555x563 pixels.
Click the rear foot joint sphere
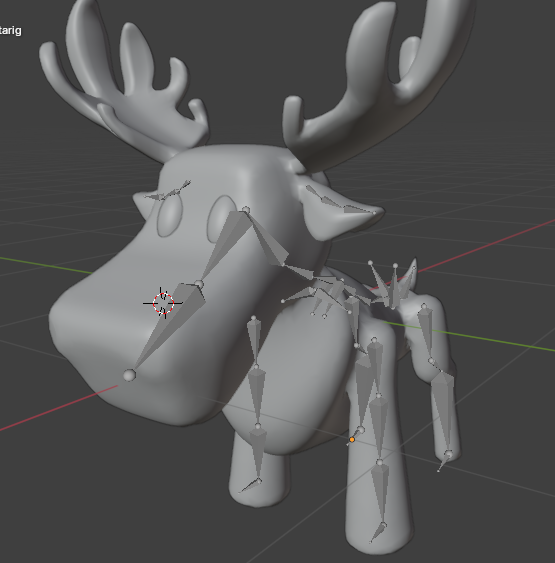[449, 455]
